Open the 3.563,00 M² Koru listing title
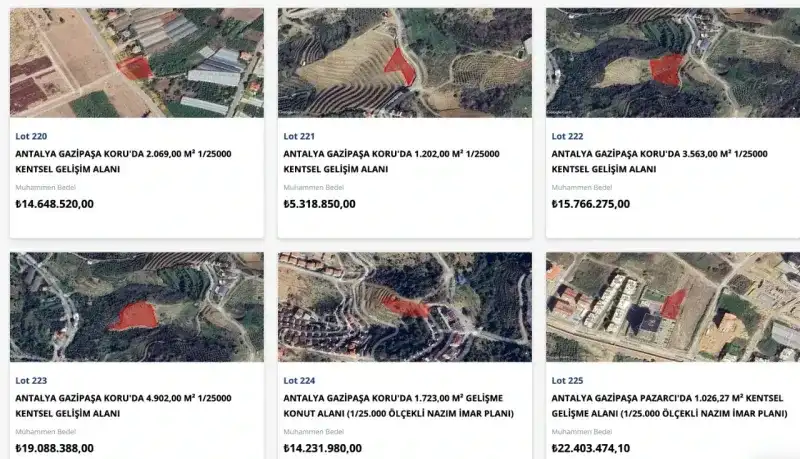This screenshot has width=800, height=459. click(x=660, y=161)
